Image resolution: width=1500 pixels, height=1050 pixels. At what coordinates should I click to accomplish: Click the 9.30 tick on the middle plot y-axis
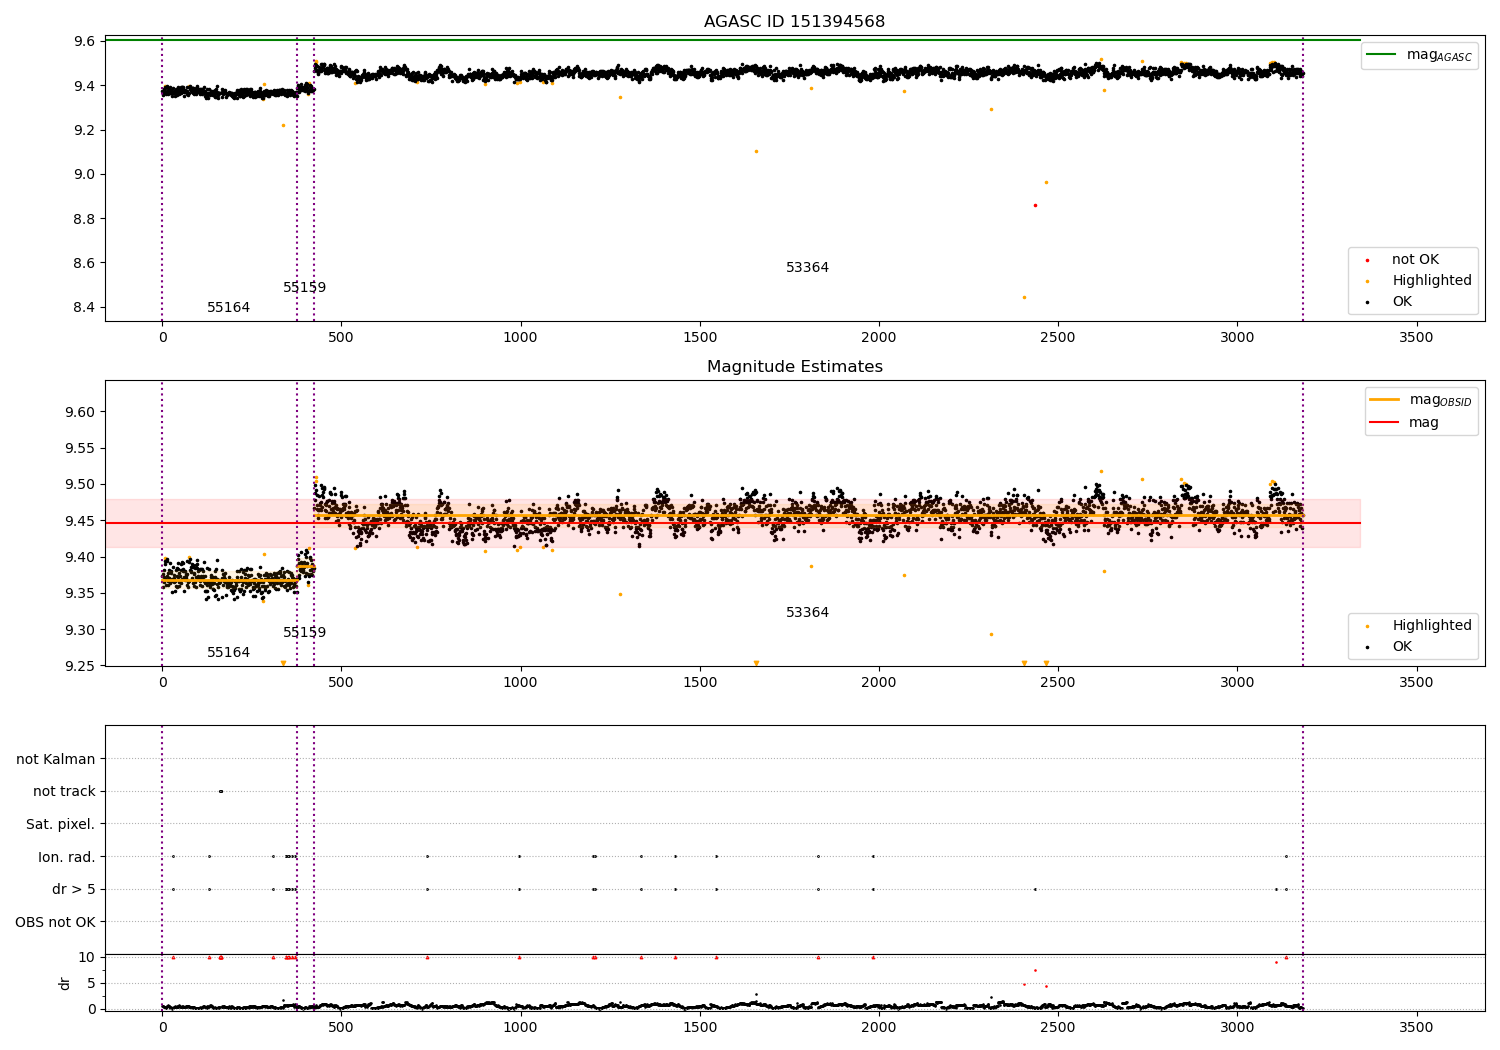coord(80,631)
